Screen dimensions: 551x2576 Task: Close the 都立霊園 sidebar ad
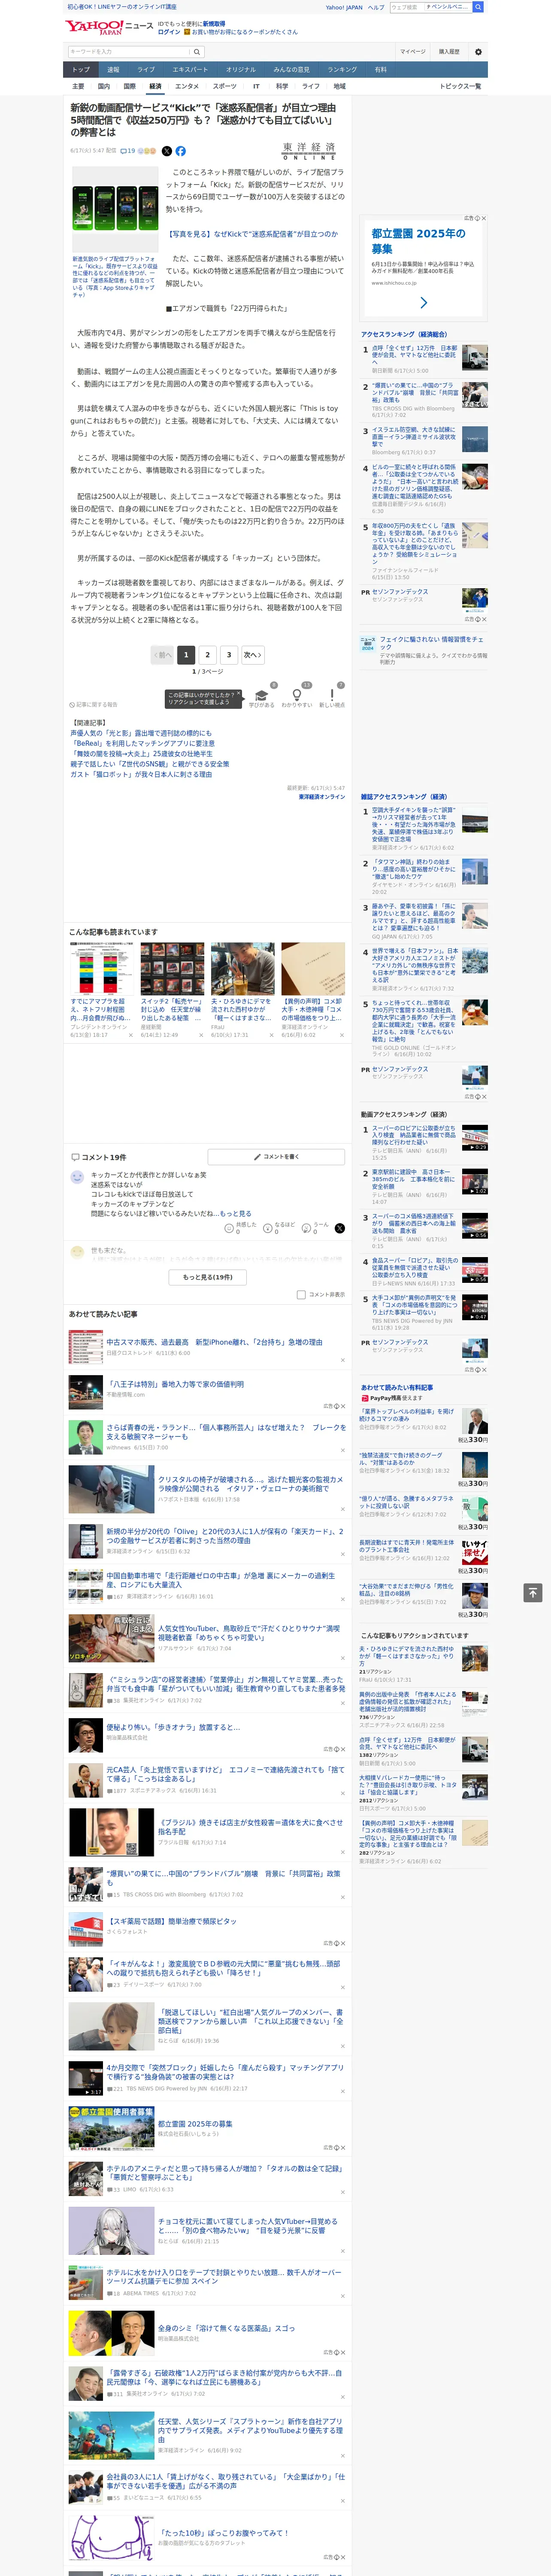coord(483,218)
